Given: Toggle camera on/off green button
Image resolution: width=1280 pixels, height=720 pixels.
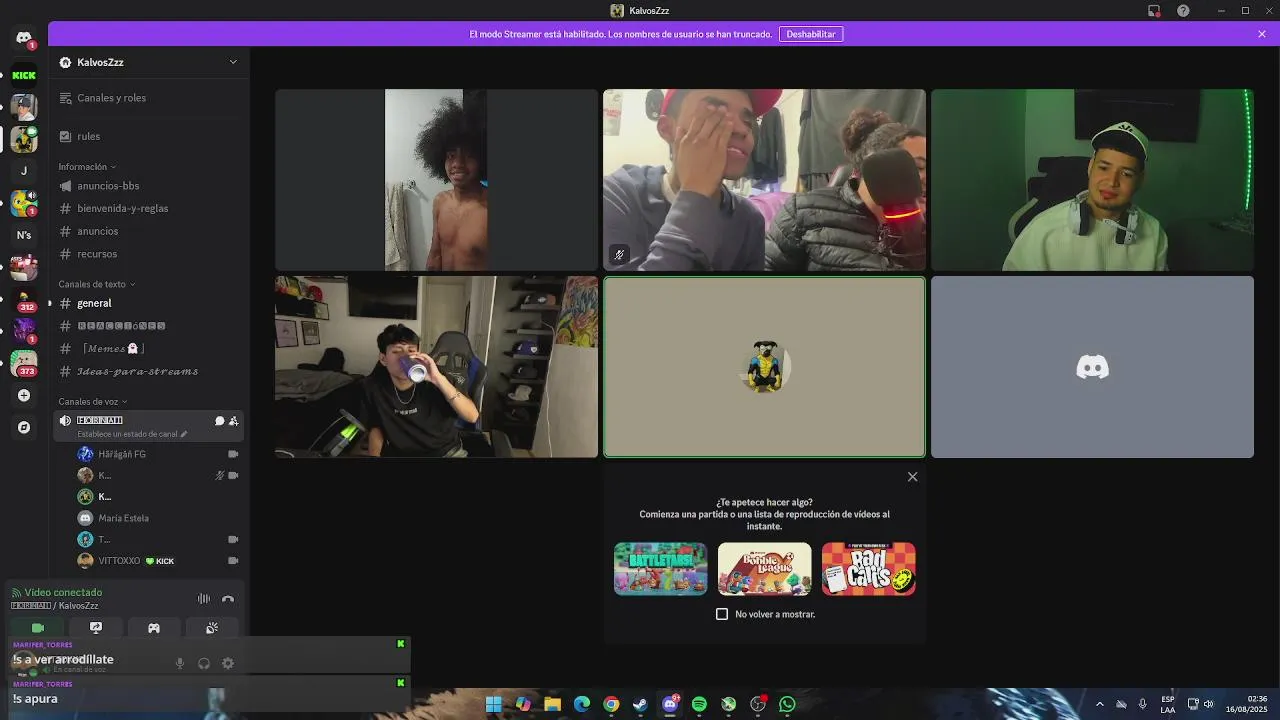Looking at the screenshot, I should [38, 628].
